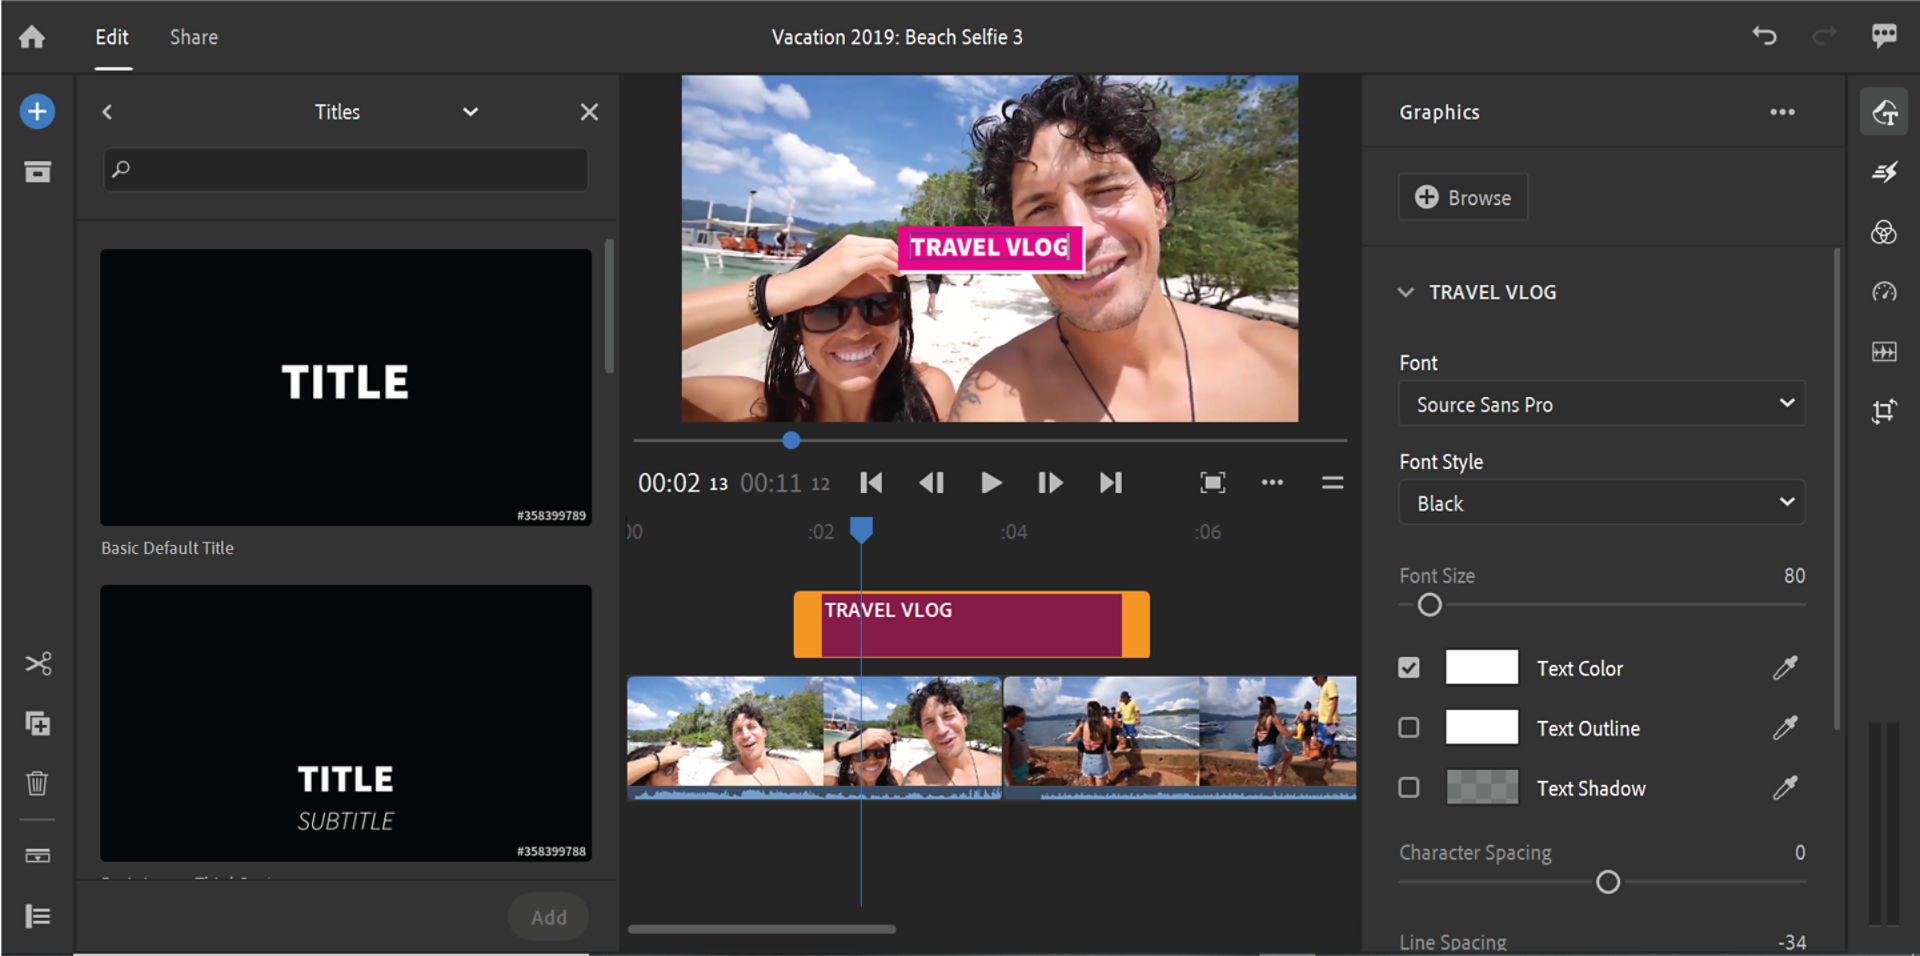Click the blue Add media plus icon
The height and width of the screenshot is (956, 1920).
37,111
